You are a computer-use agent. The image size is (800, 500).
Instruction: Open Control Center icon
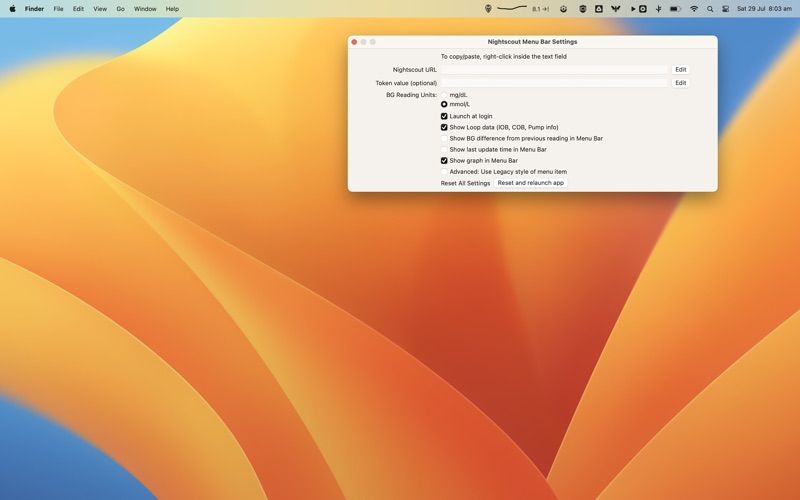726,9
